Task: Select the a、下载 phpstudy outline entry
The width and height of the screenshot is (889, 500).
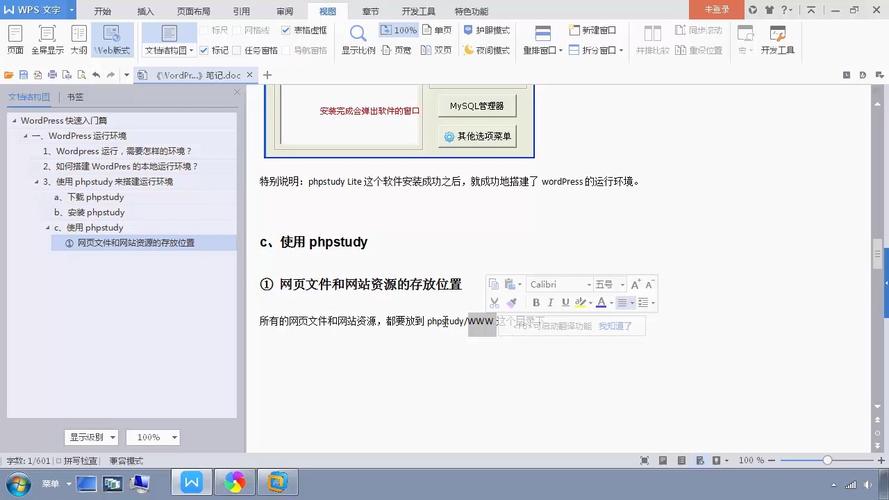Action: pyautogui.click(x=89, y=197)
